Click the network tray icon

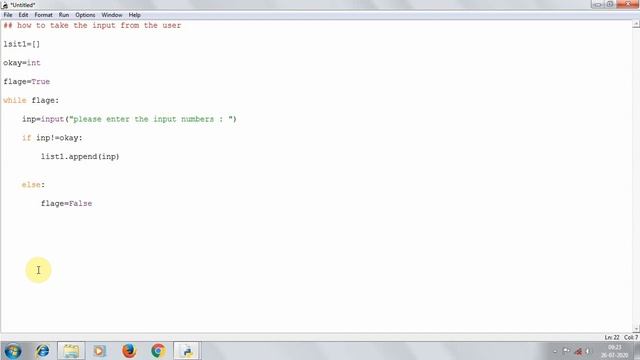[x=578, y=351]
